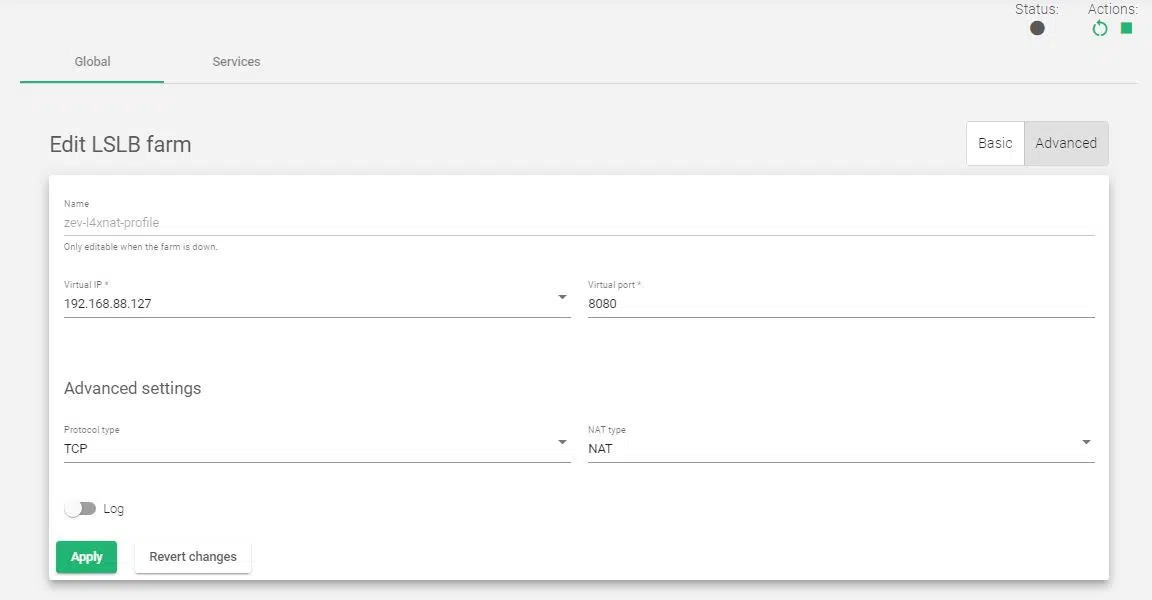Click the Log label text
Viewport: 1152px width, 600px height.
click(114, 509)
